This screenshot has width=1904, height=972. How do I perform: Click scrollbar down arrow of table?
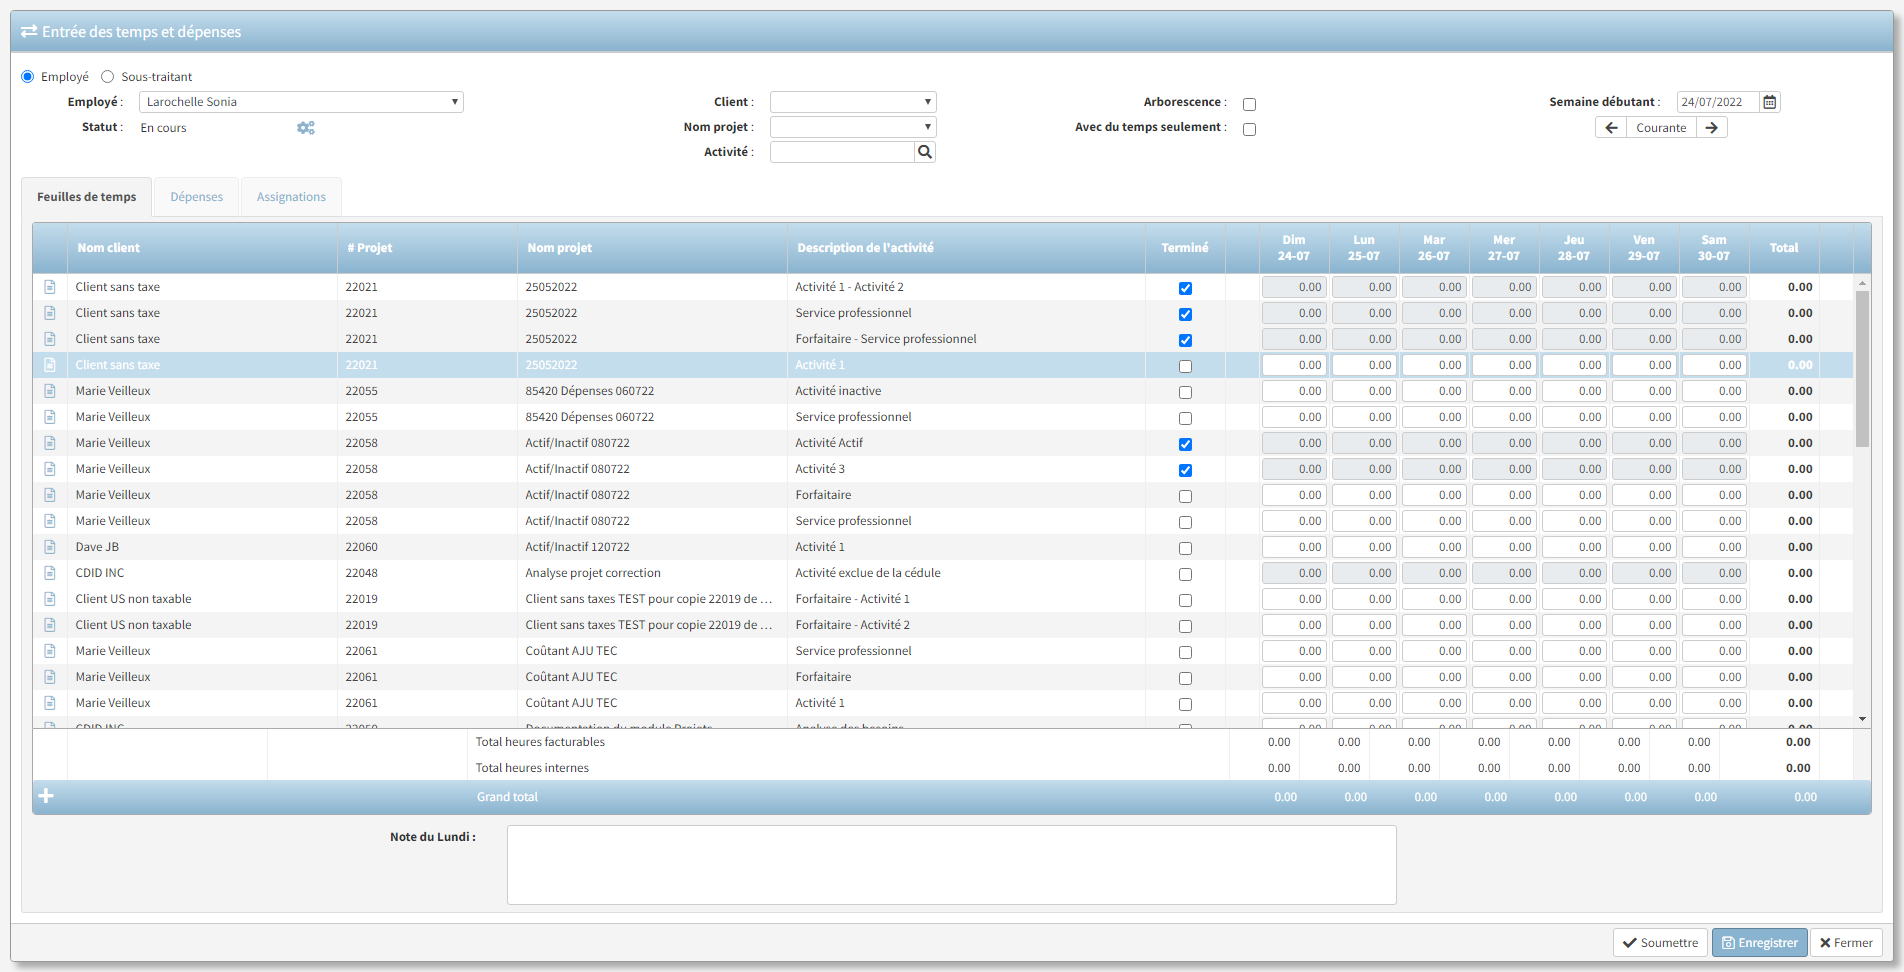pos(1862,719)
